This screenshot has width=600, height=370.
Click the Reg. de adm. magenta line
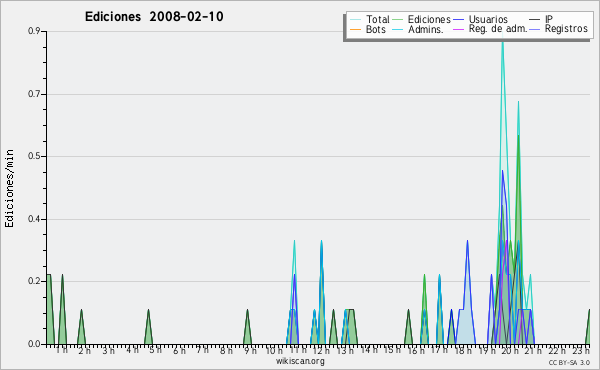458,29
